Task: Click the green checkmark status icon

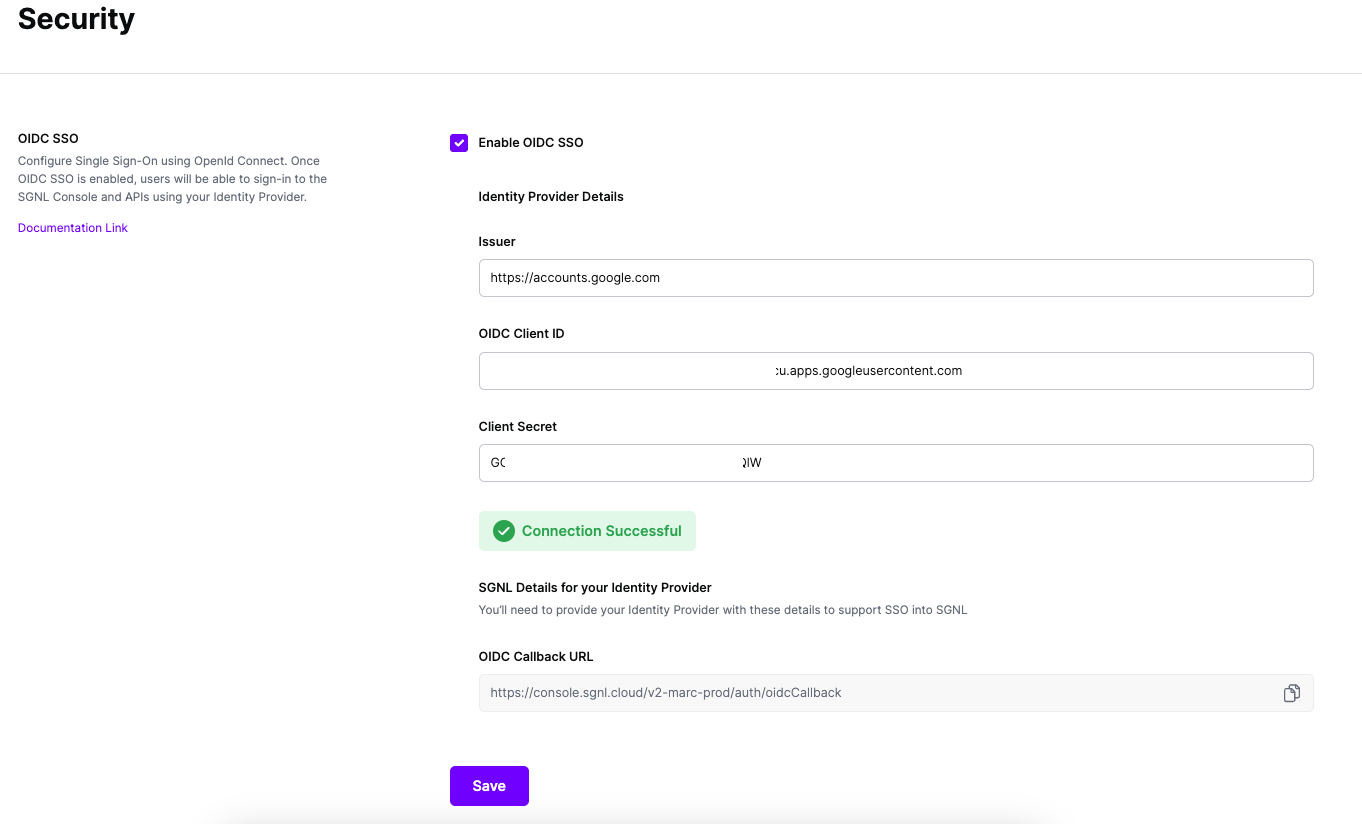Action: tap(504, 531)
